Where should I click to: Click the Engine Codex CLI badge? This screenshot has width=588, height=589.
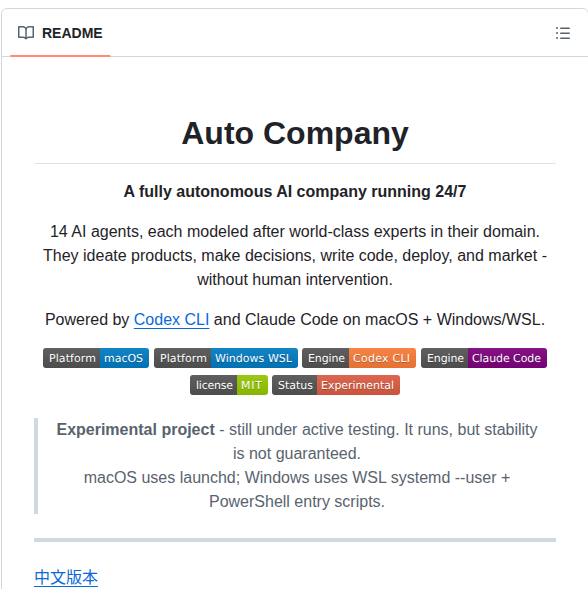(359, 358)
